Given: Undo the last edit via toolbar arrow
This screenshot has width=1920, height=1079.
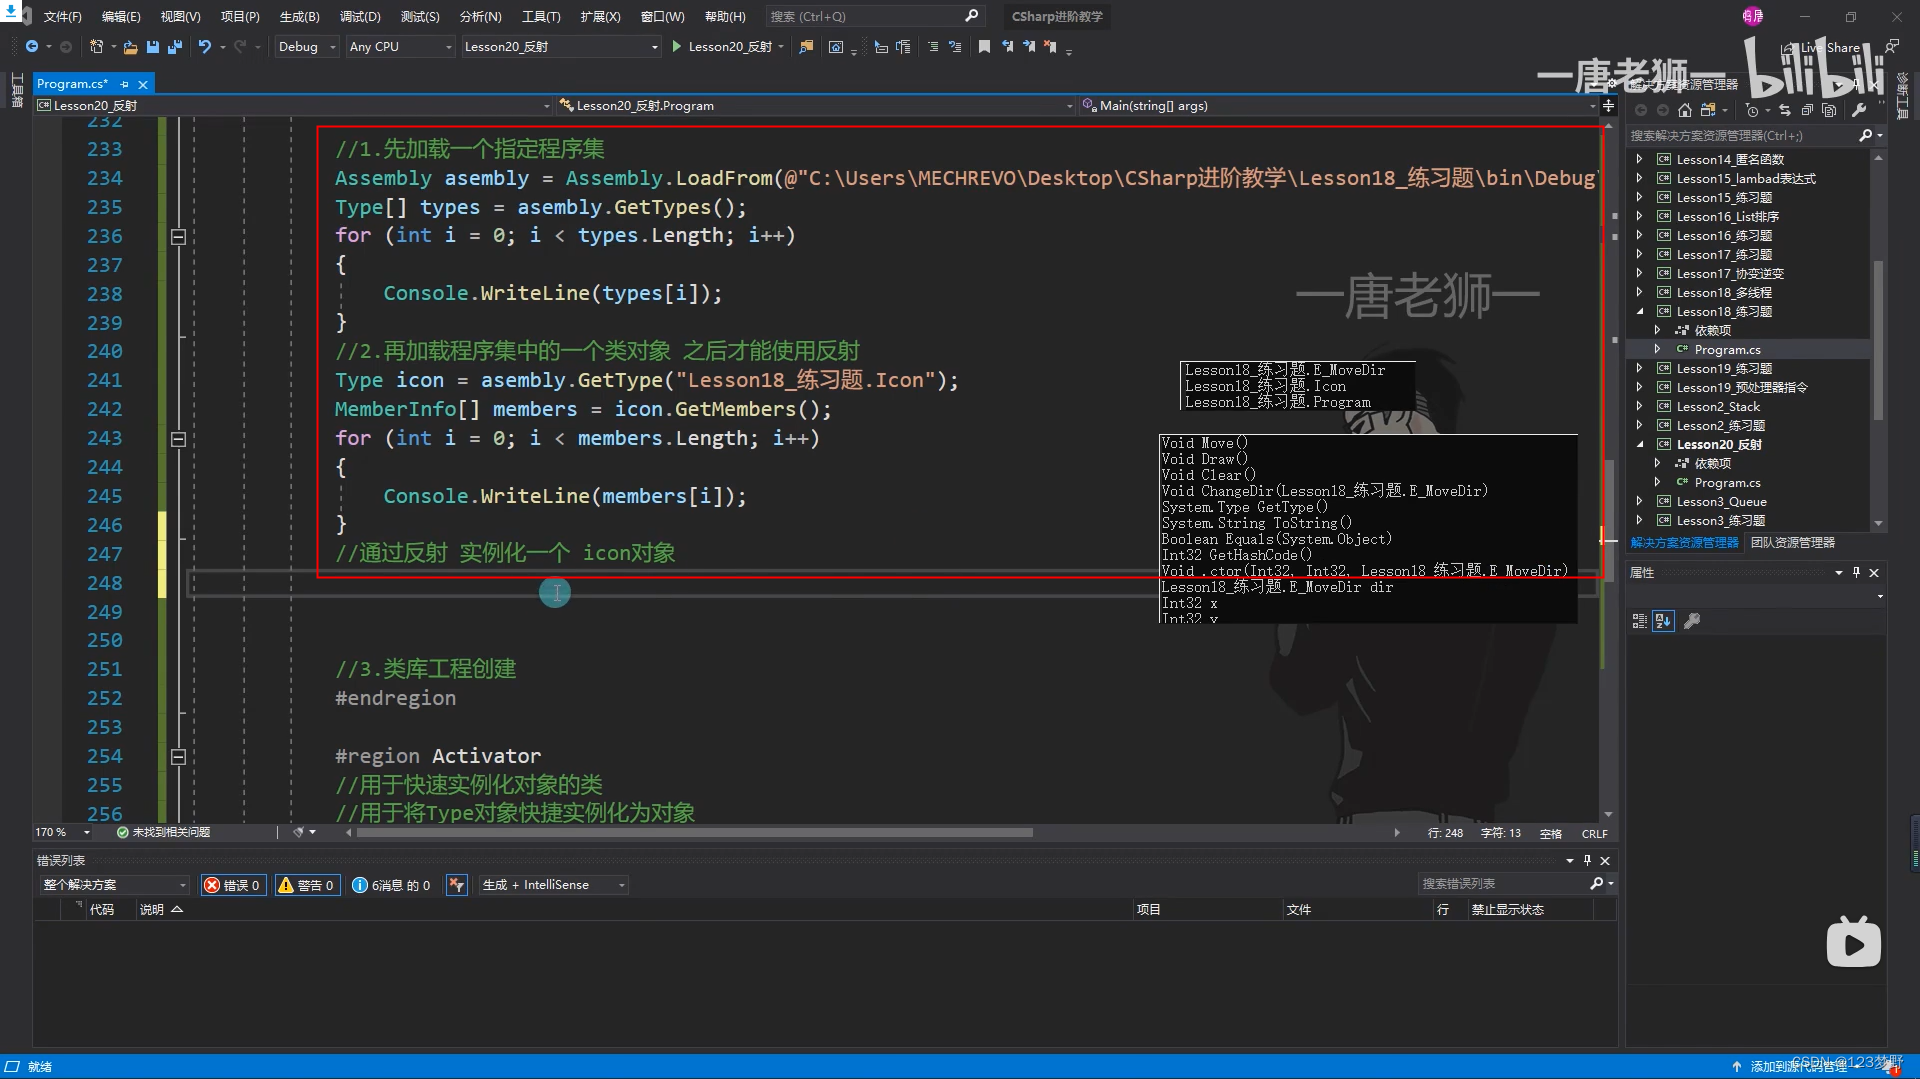Looking at the screenshot, I should (x=205, y=47).
